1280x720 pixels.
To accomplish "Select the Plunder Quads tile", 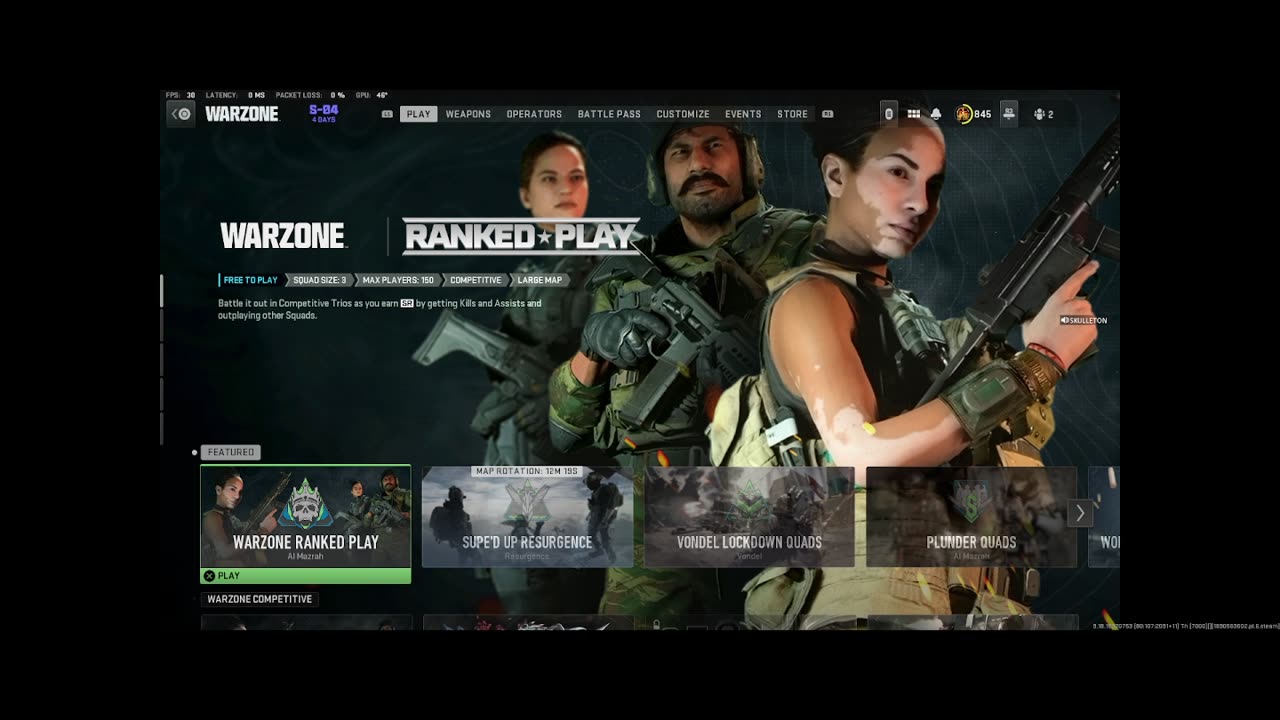I will (x=971, y=517).
